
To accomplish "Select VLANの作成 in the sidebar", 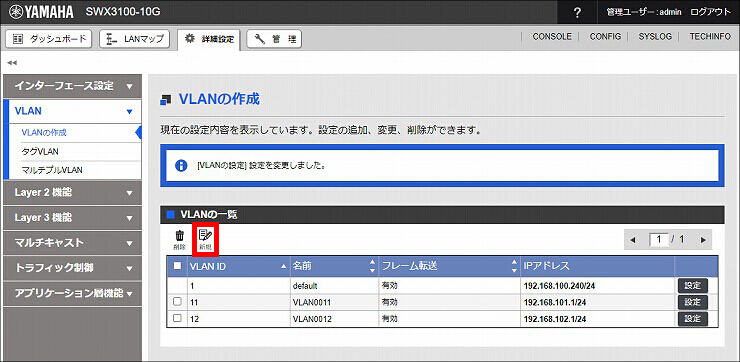I will (44, 133).
